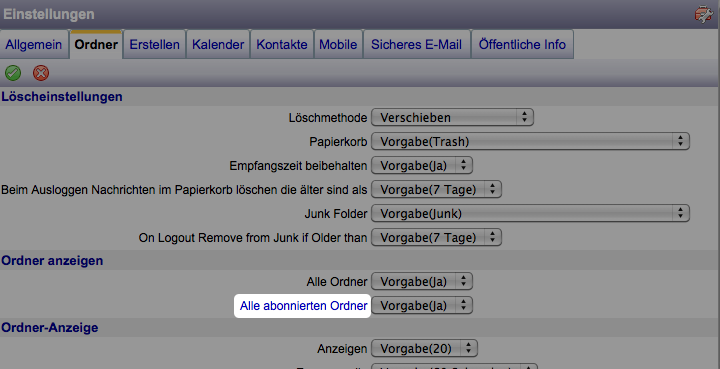Image resolution: width=720 pixels, height=369 pixels.
Task: Click the Löscheinstellungen section heading
Action: (x=62, y=97)
